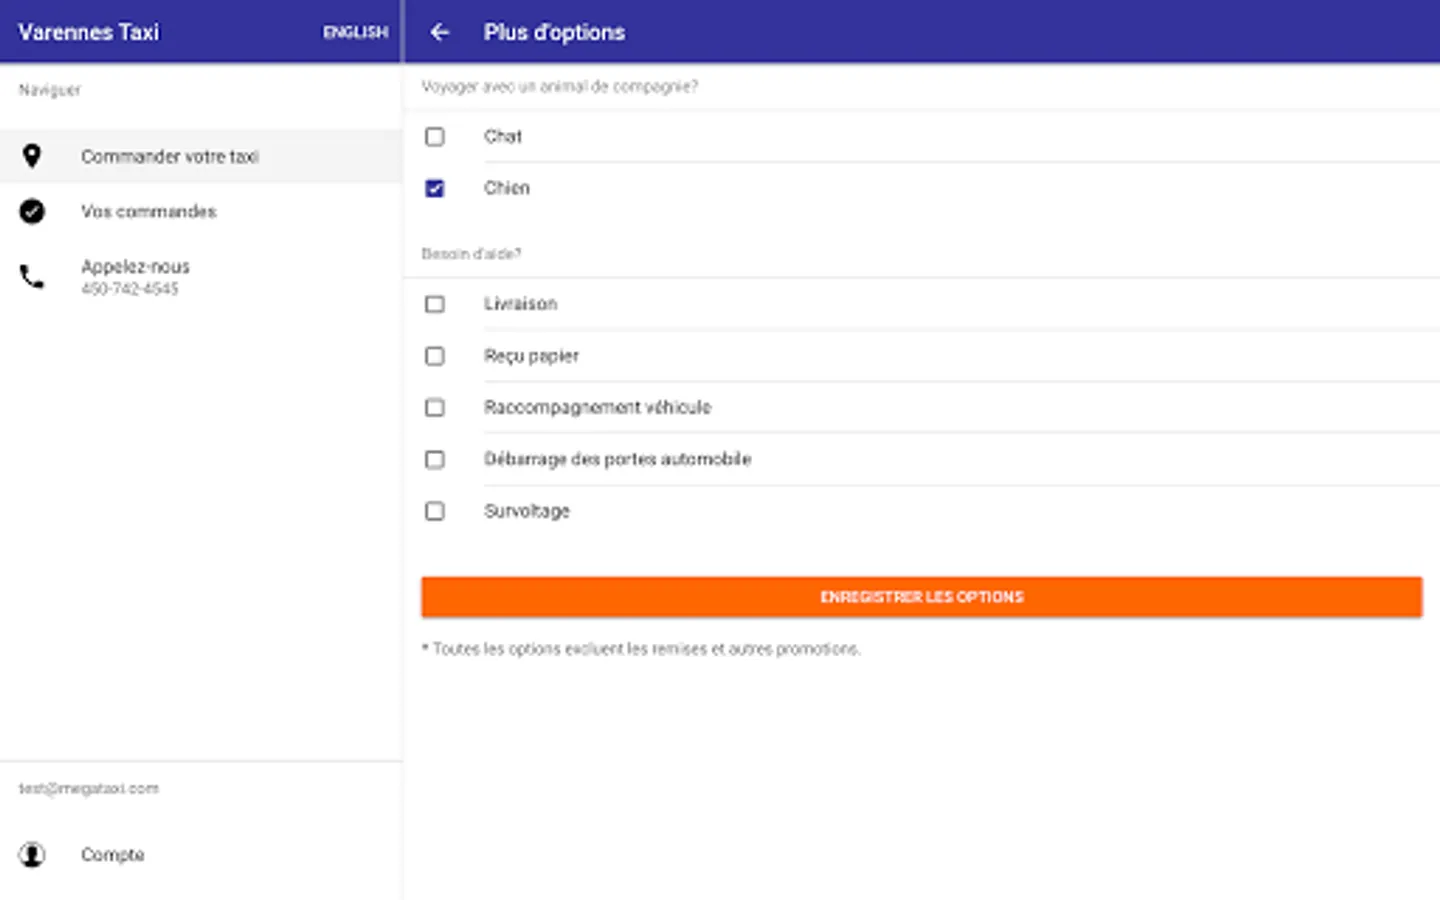1440x900 pixels.
Task: Uncheck the Chien checkbox
Action: click(x=435, y=188)
